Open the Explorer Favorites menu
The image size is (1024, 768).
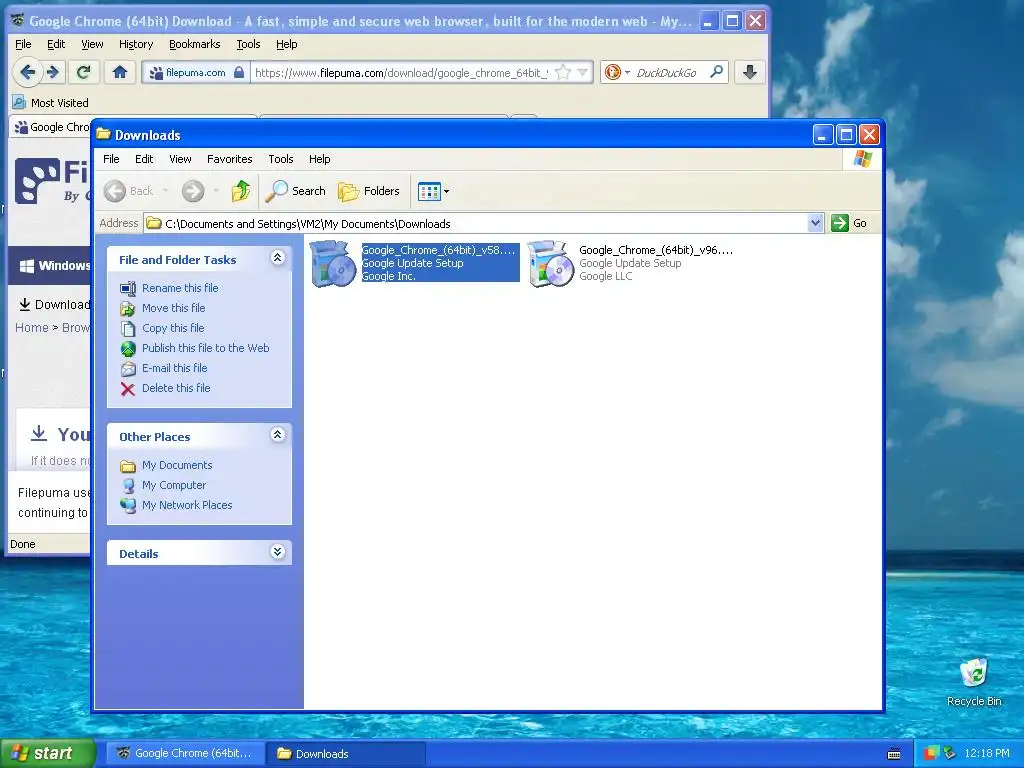229,159
